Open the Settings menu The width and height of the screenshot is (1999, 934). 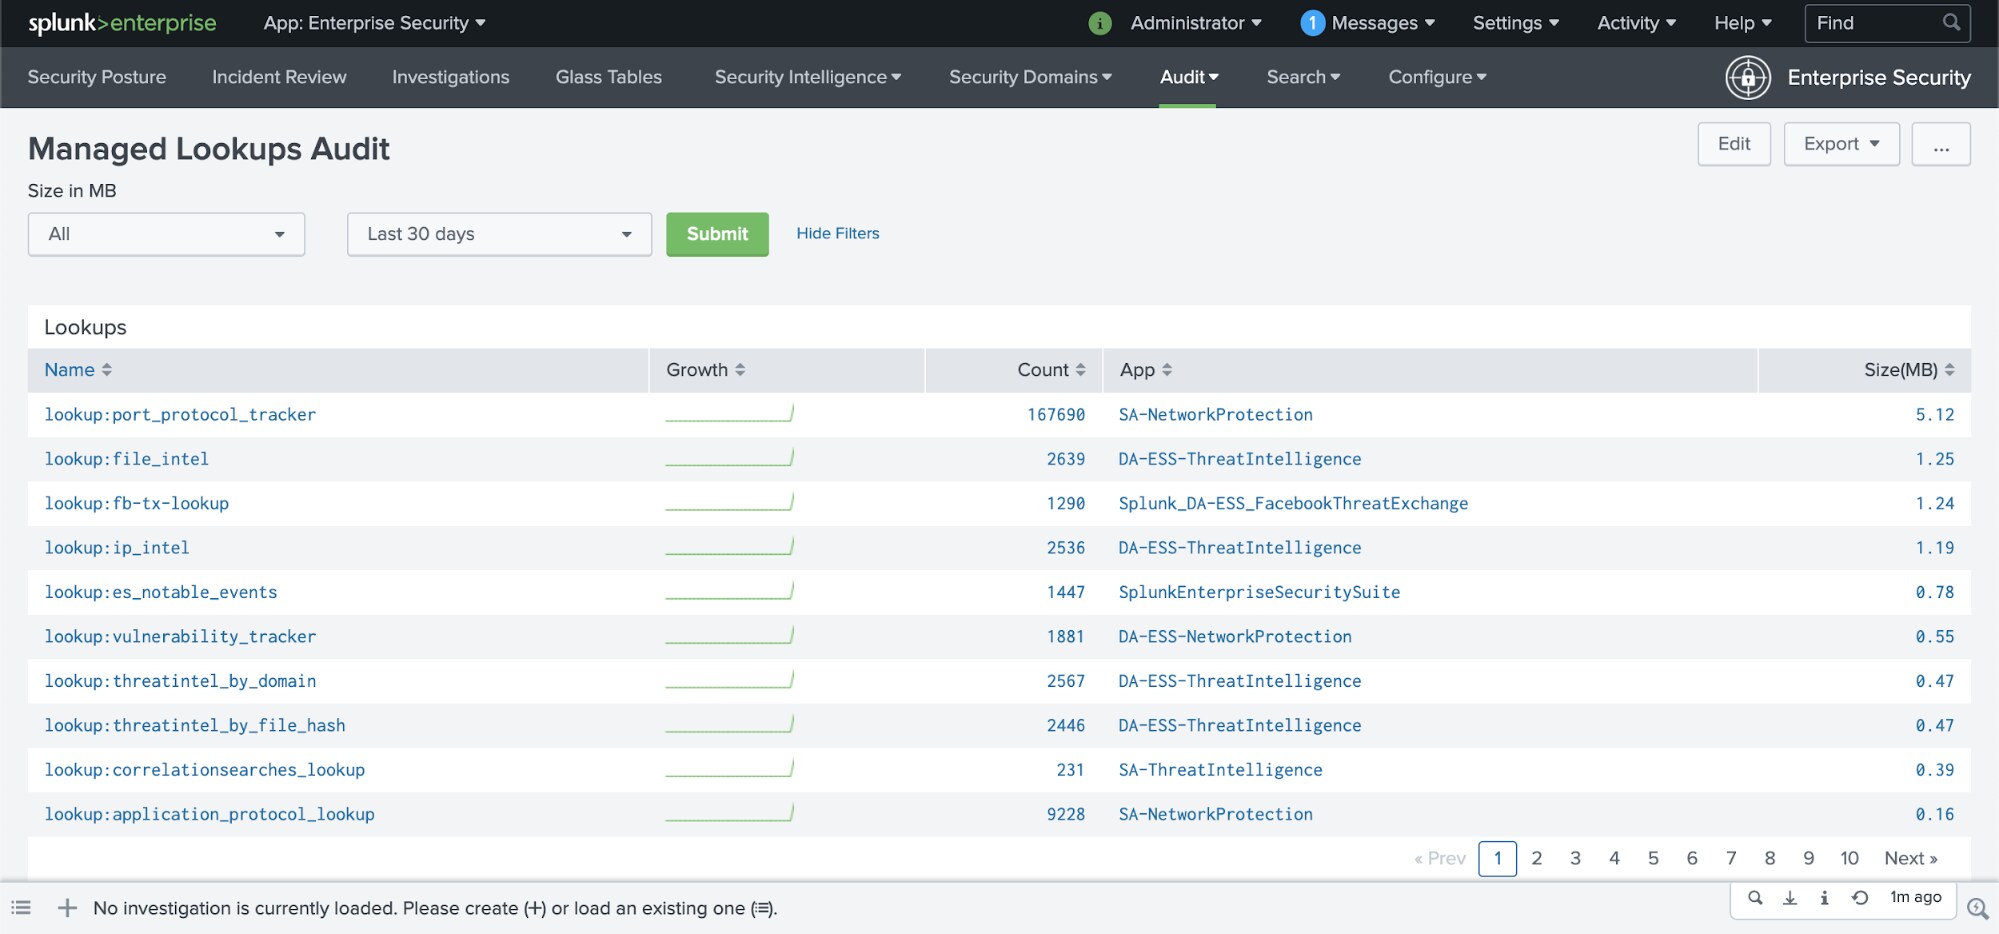coord(1516,23)
